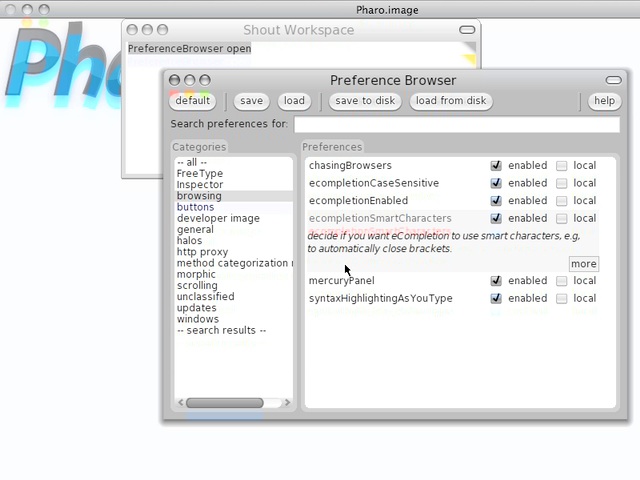Click the Shout Workspace title bar

[x=299, y=30]
